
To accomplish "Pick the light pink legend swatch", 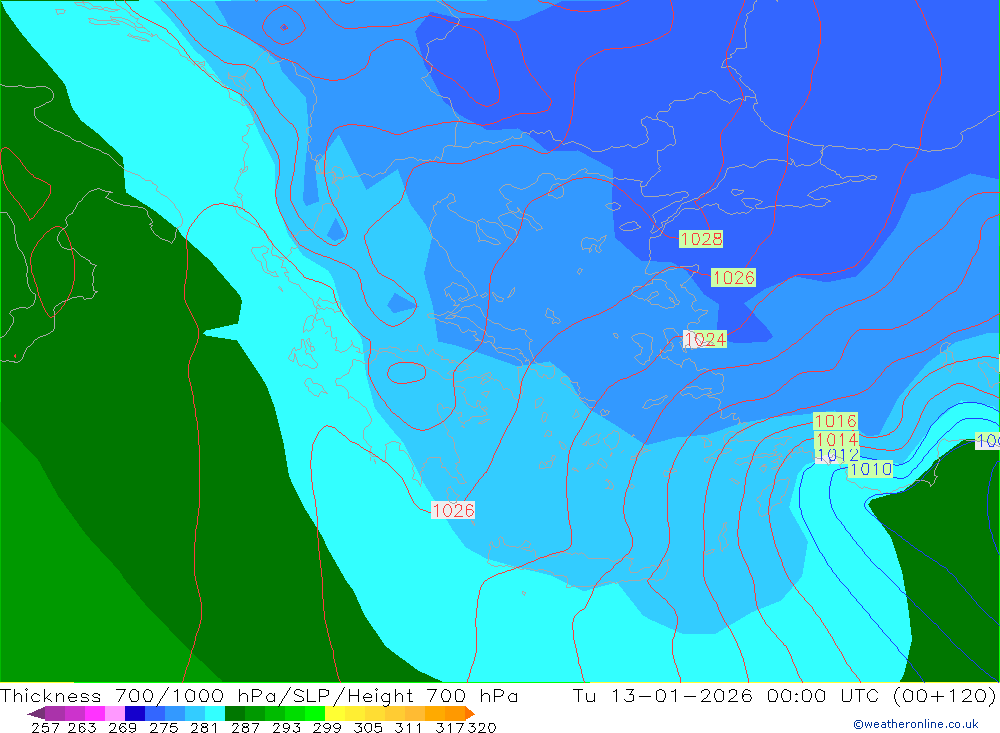I will tap(115, 713).
